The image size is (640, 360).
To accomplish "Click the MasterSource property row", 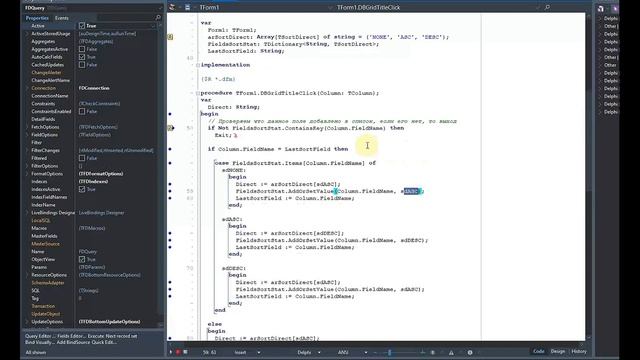I will tap(91, 244).
